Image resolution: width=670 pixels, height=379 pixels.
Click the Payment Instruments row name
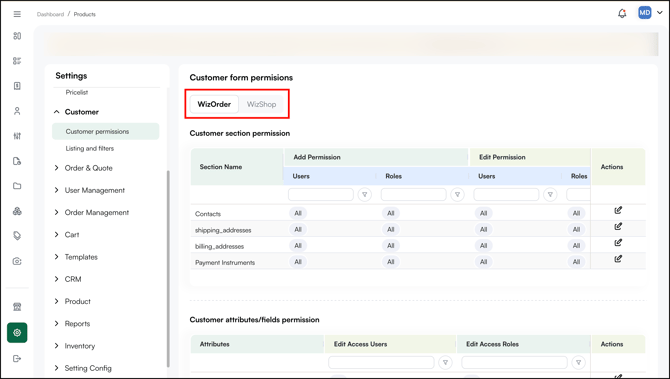click(x=225, y=262)
